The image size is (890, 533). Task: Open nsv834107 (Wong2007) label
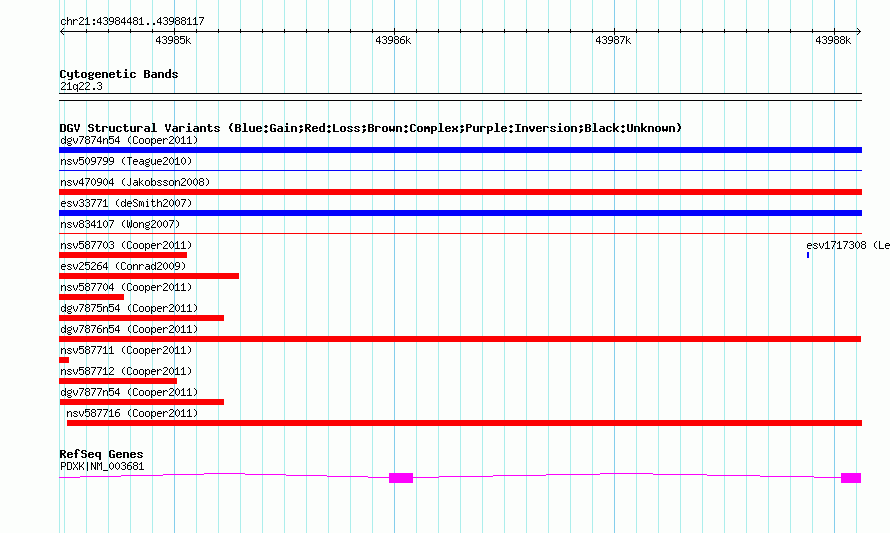coord(120,224)
